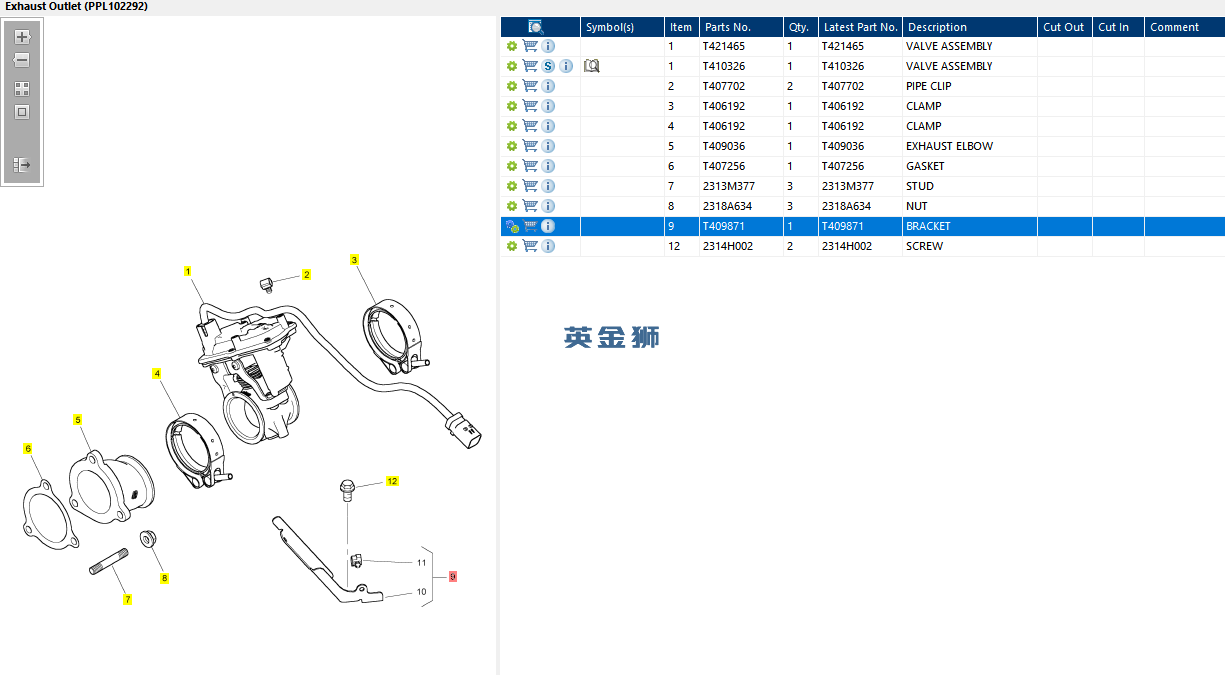The width and height of the screenshot is (1225, 675).
Task: Select callout 12 for the screw
Action: pos(392,481)
